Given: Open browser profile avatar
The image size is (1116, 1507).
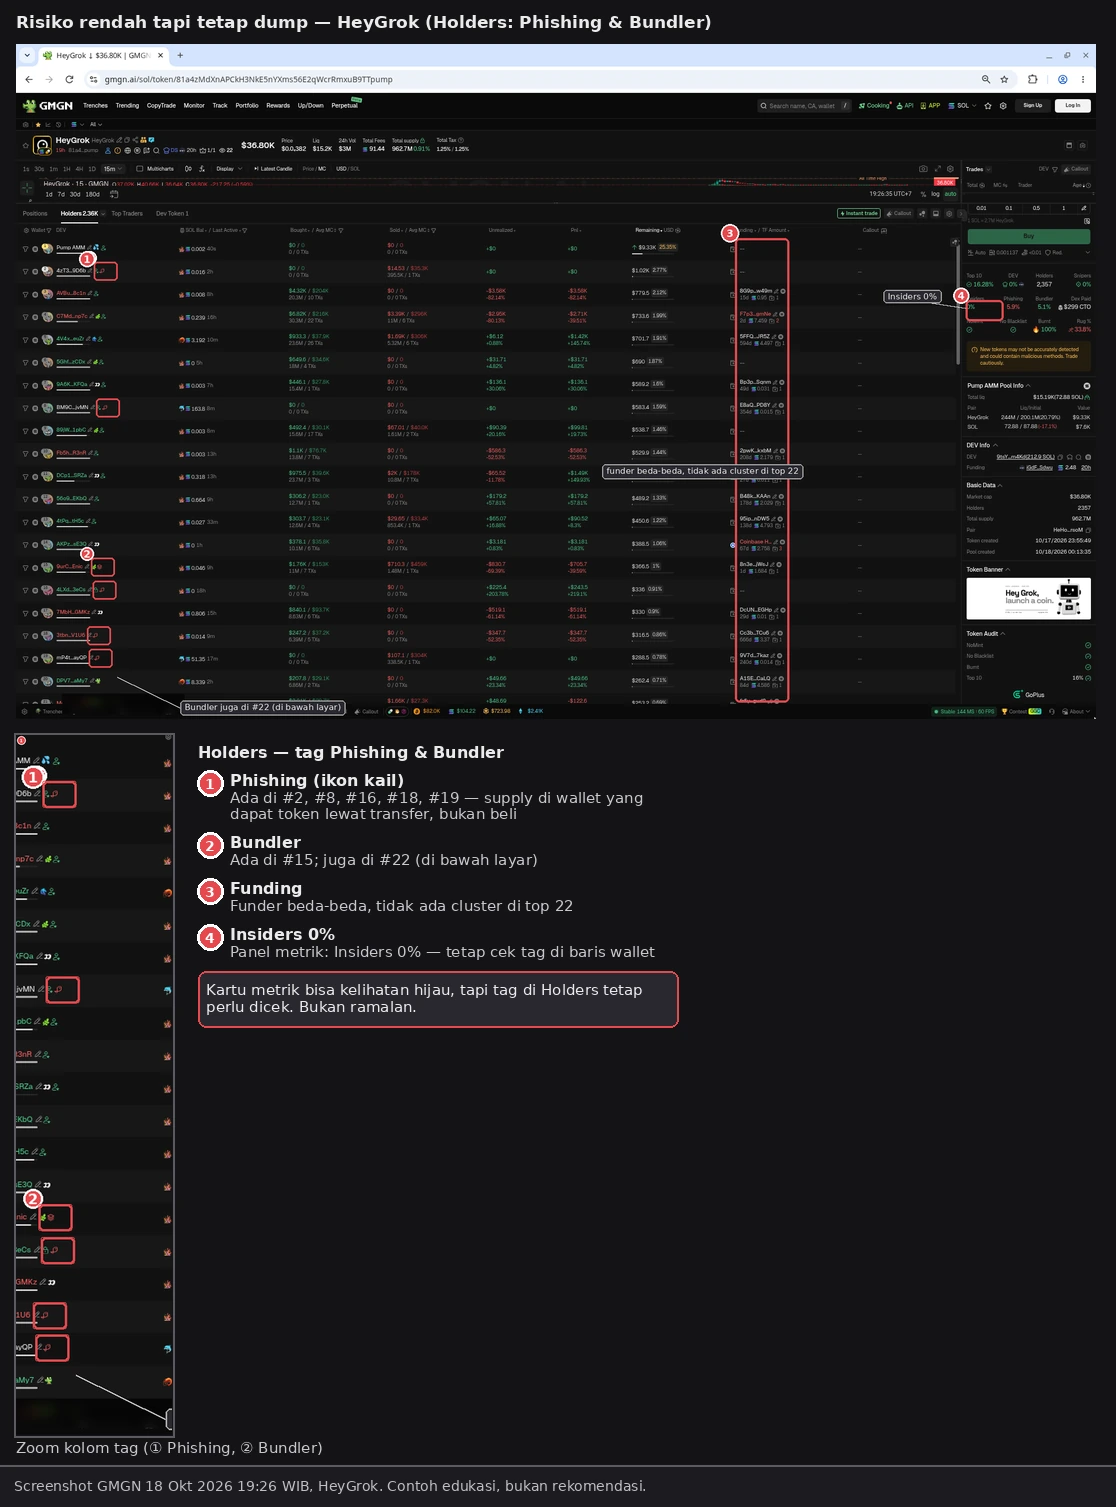Looking at the screenshot, I should (1062, 79).
